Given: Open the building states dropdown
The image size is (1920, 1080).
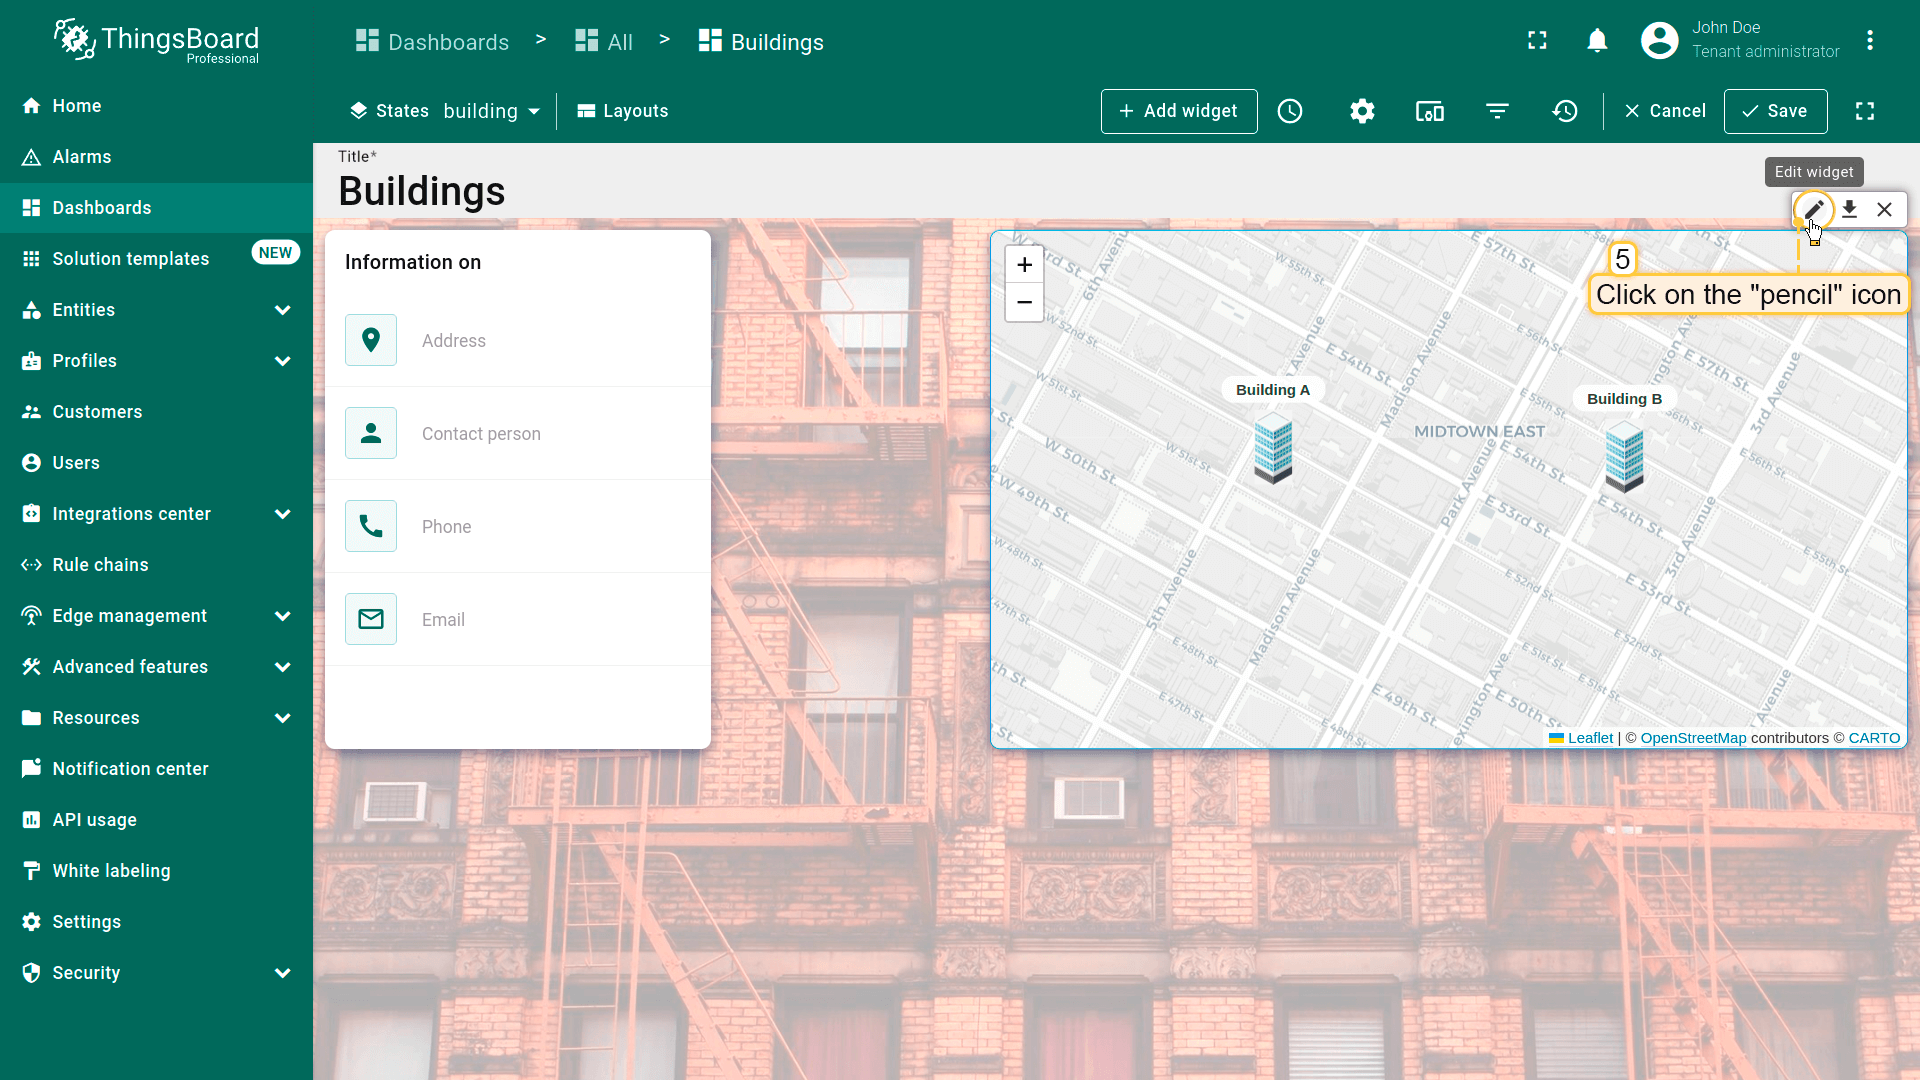Looking at the screenshot, I should (x=491, y=111).
